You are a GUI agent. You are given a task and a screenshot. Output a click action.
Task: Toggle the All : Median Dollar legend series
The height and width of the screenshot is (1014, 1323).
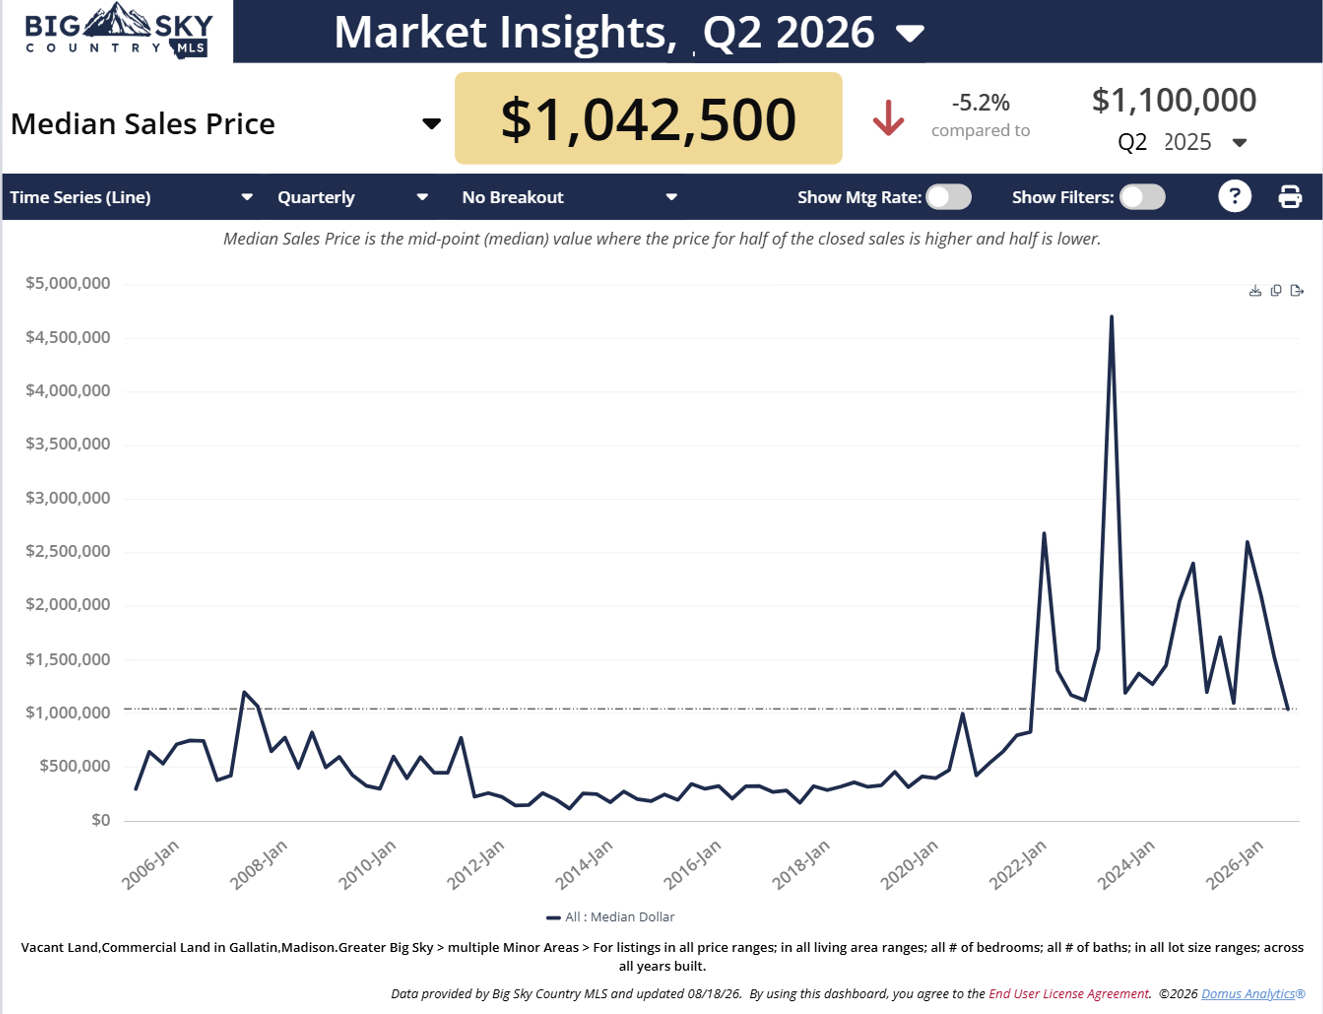click(x=611, y=917)
